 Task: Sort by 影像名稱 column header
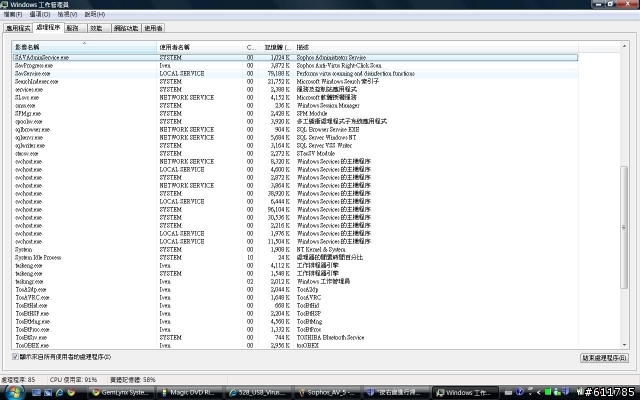click(84, 47)
